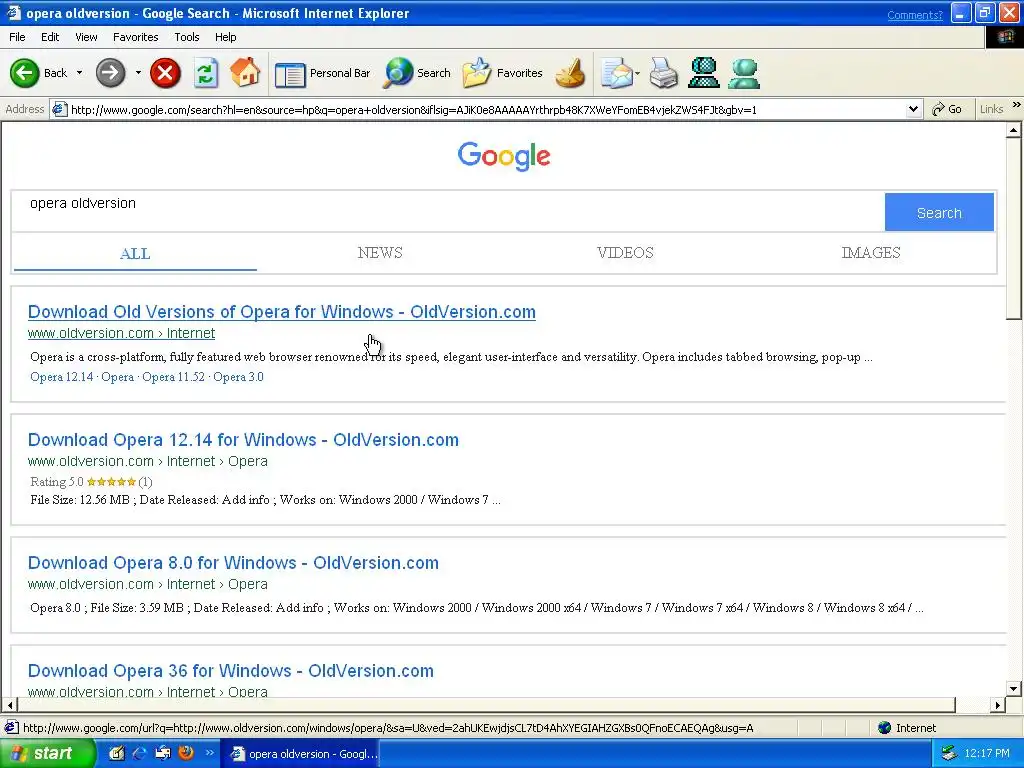The image size is (1024, 768).
Task: Open History using the sundial icon
Action: point(570,73)
